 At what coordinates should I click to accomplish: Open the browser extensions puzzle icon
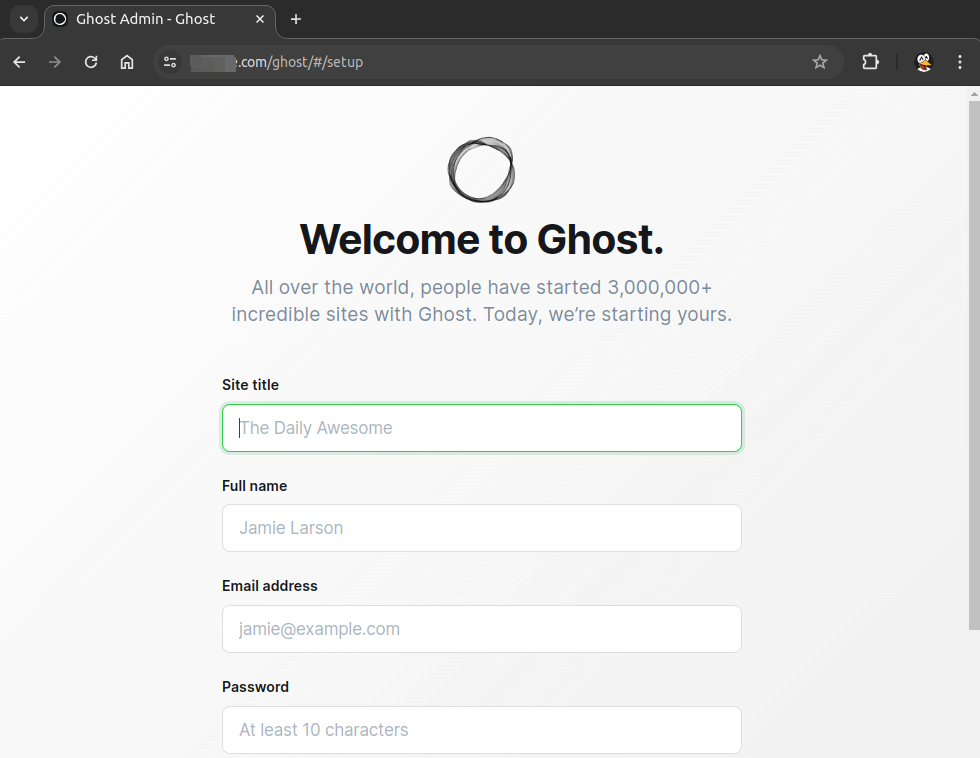(870, 62)
